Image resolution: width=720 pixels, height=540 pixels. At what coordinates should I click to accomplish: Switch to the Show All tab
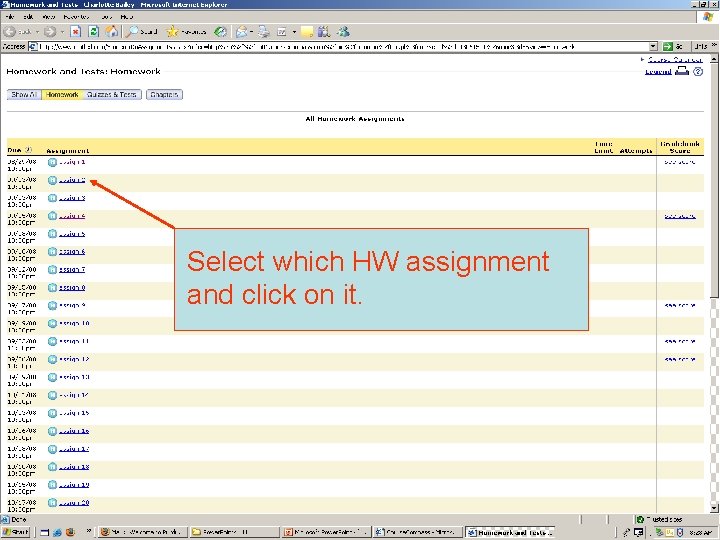24,95
